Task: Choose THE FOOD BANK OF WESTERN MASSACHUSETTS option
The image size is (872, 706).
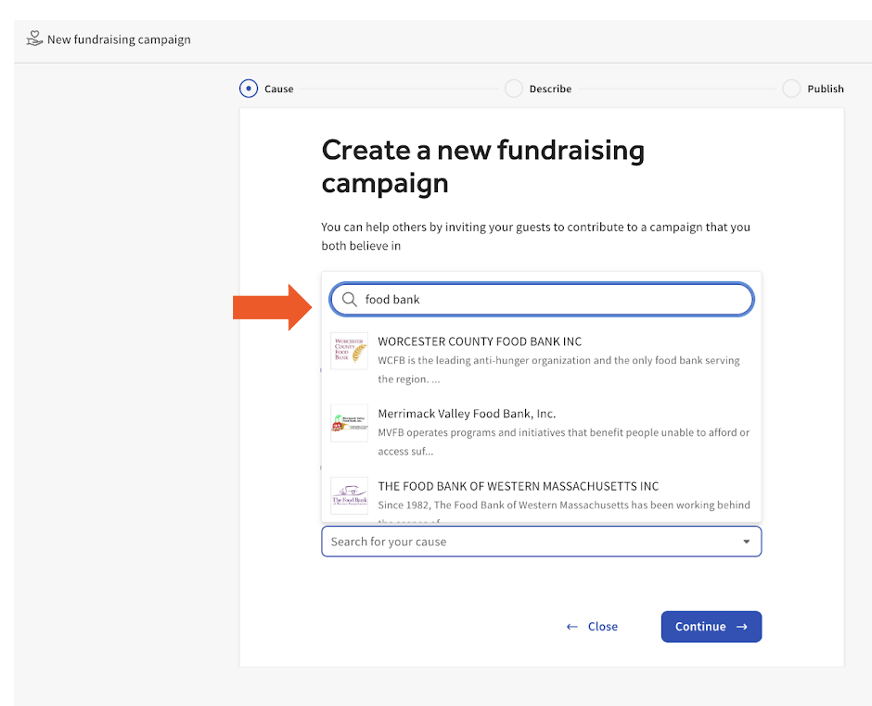Action: (x=518, y=486)
